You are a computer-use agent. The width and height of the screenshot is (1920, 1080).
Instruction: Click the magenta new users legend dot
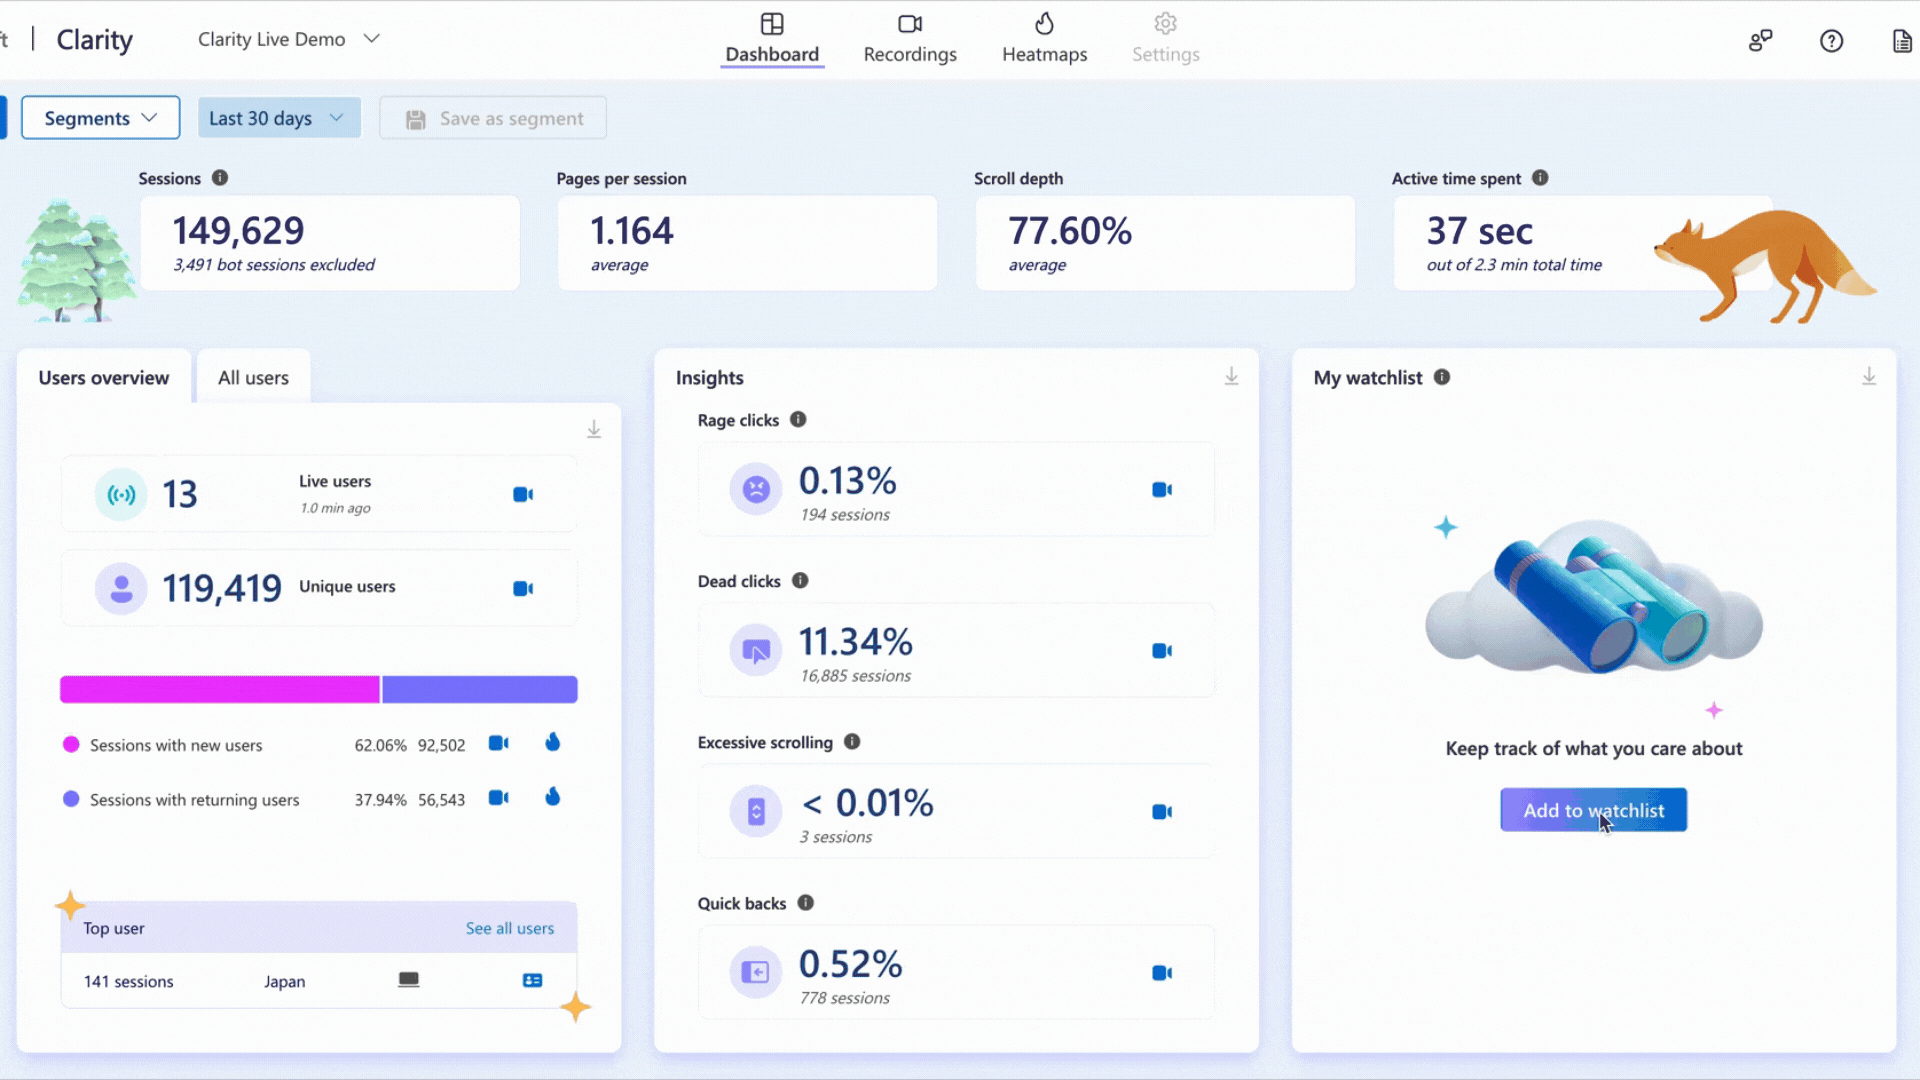(71, 744)
